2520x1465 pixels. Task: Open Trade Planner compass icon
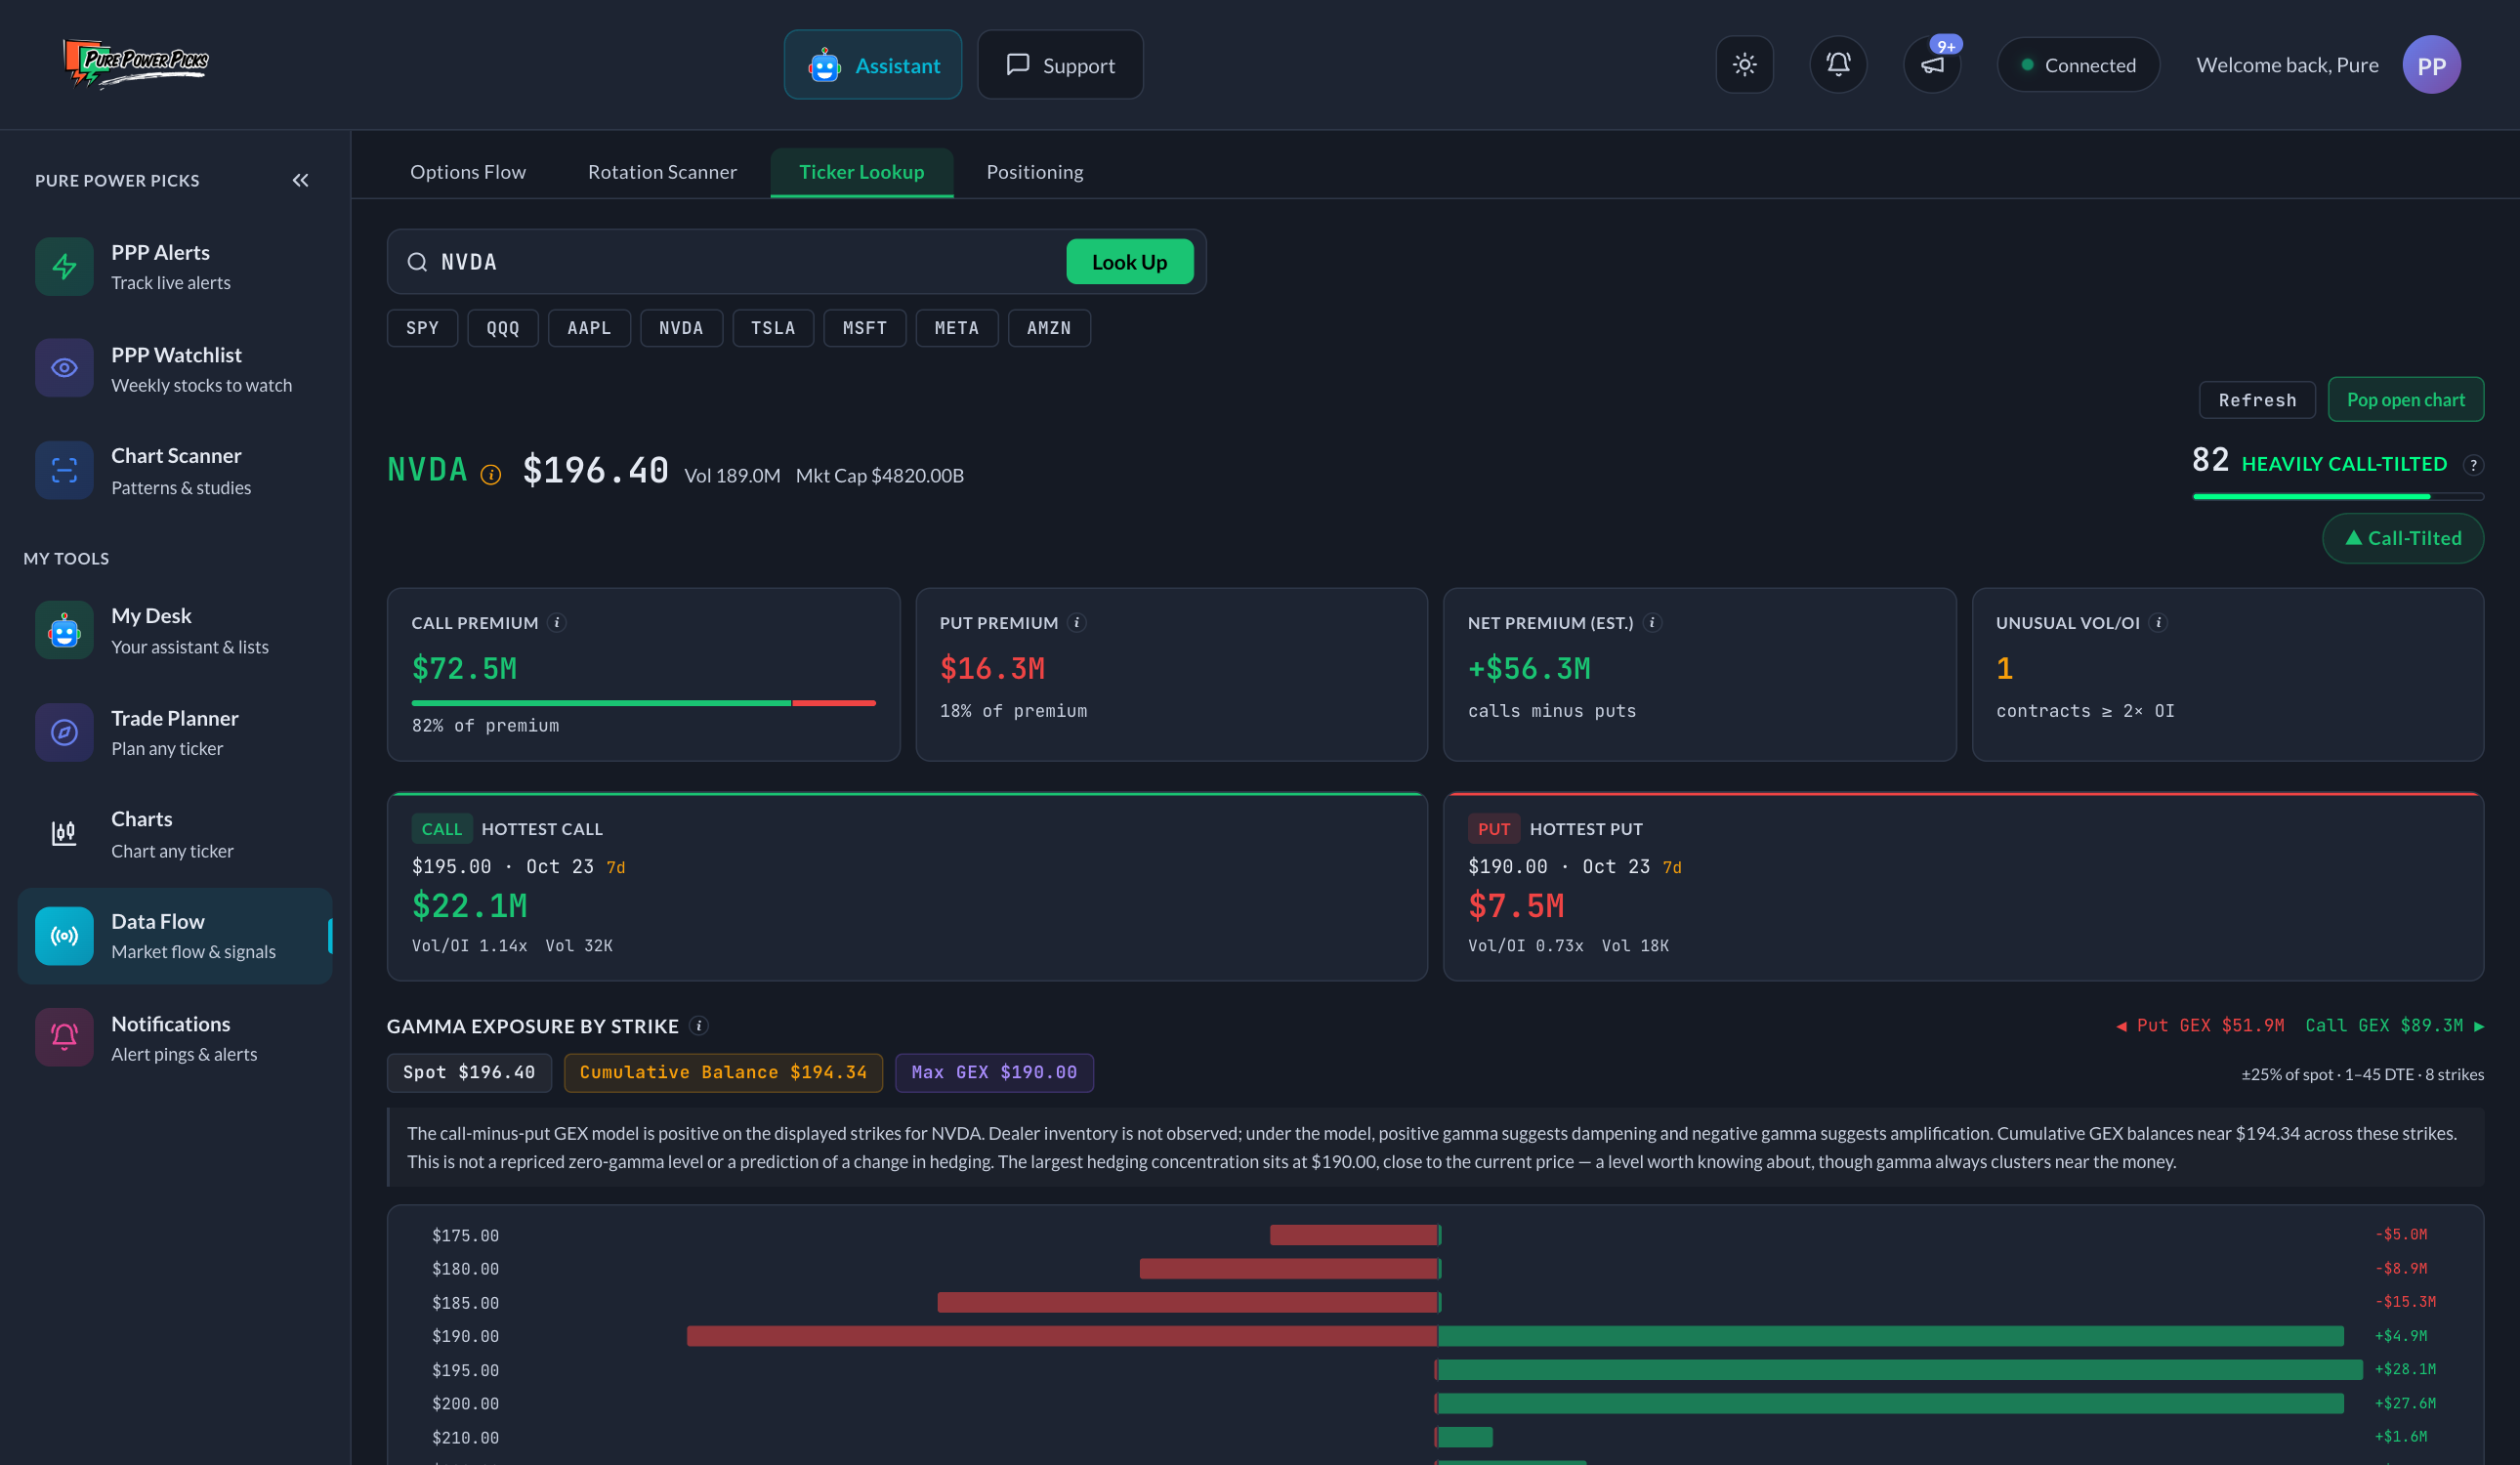click(x=64, y=732)
